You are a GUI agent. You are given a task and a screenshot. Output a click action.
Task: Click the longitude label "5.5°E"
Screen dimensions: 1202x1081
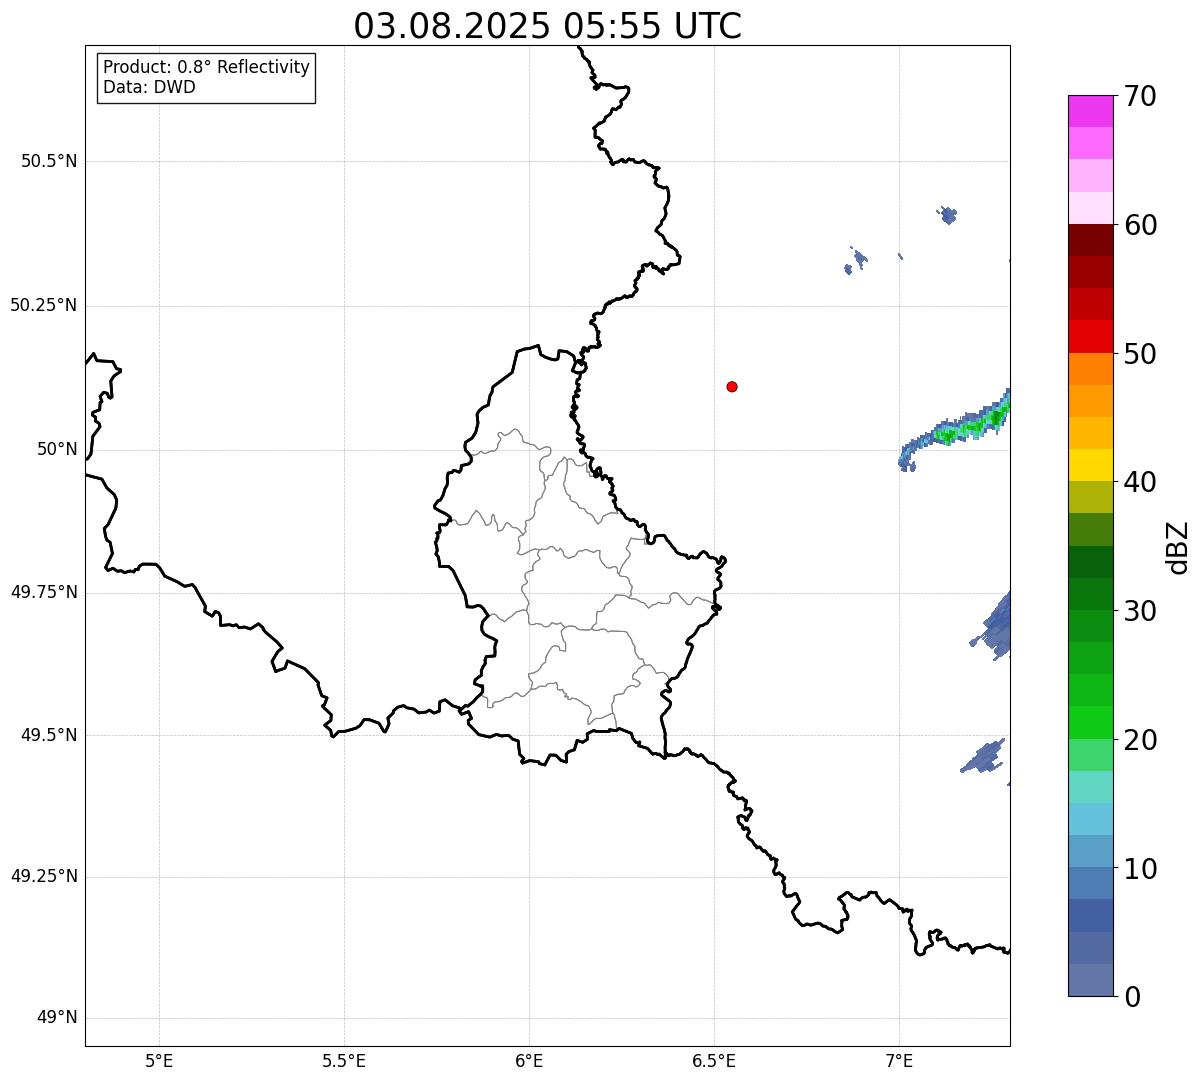[344, 1060]
